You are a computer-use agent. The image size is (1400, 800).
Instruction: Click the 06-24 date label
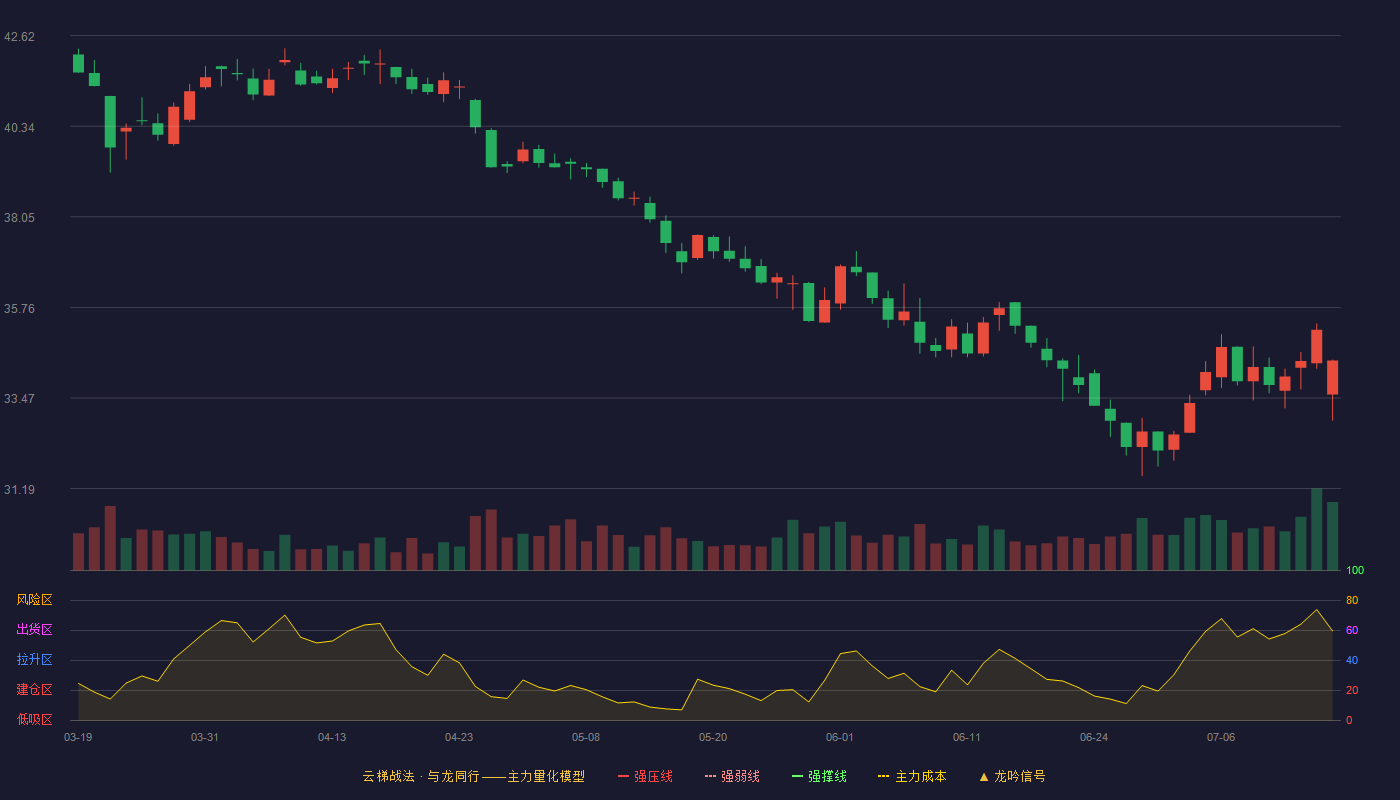pyautogui.click(x=1094, y=737)
